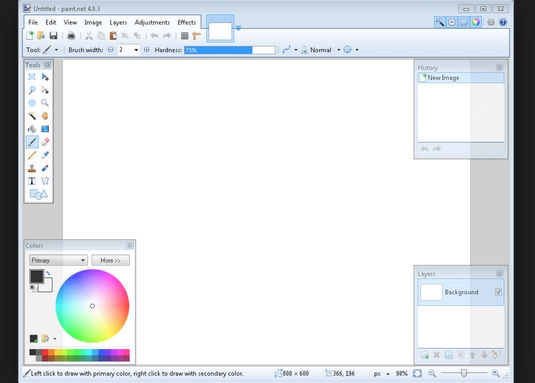Expand the image list arrow beside the thumbnail
Screen dimensions: 535x383
coord(238,28)
